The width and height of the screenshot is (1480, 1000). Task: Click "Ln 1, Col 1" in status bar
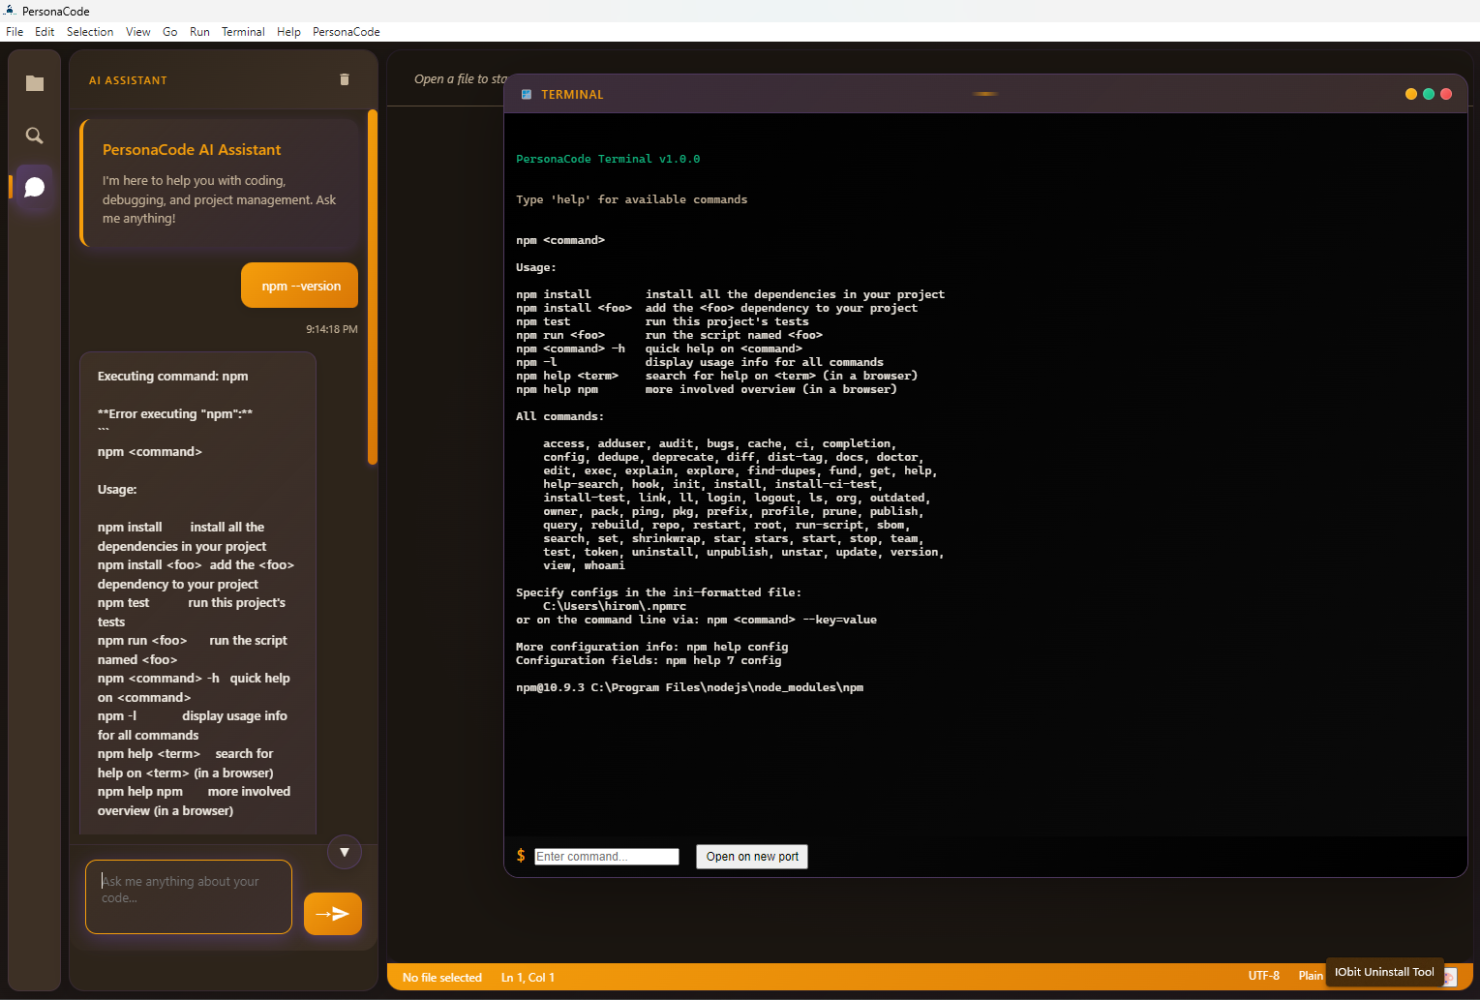point(527,977)
